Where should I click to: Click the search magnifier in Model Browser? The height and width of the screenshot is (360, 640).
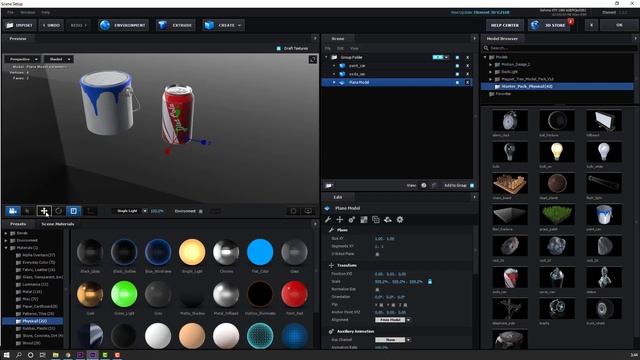pos(486,48)
